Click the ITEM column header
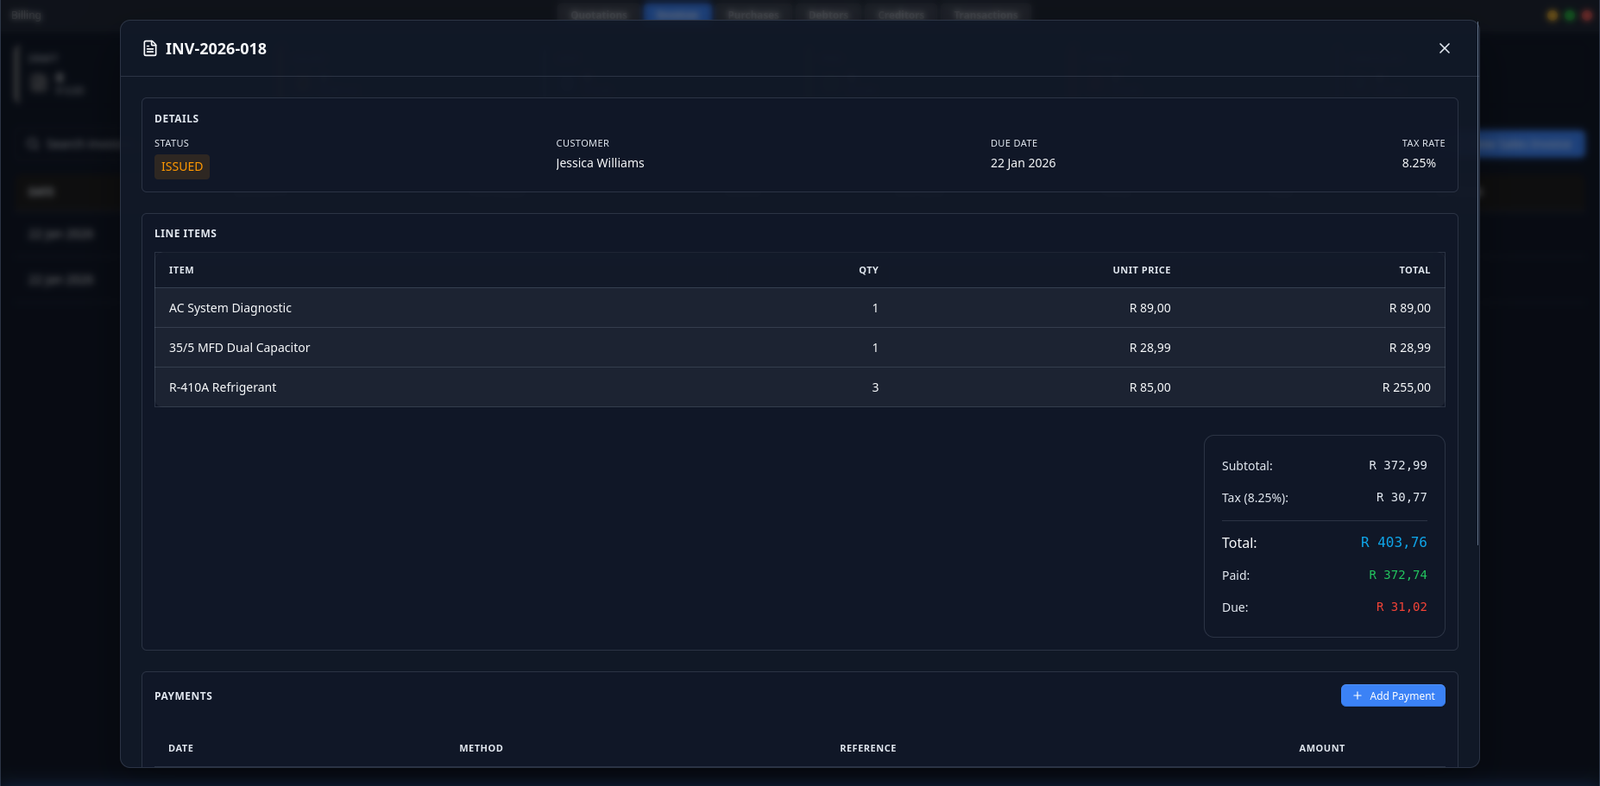 (181, 270)
